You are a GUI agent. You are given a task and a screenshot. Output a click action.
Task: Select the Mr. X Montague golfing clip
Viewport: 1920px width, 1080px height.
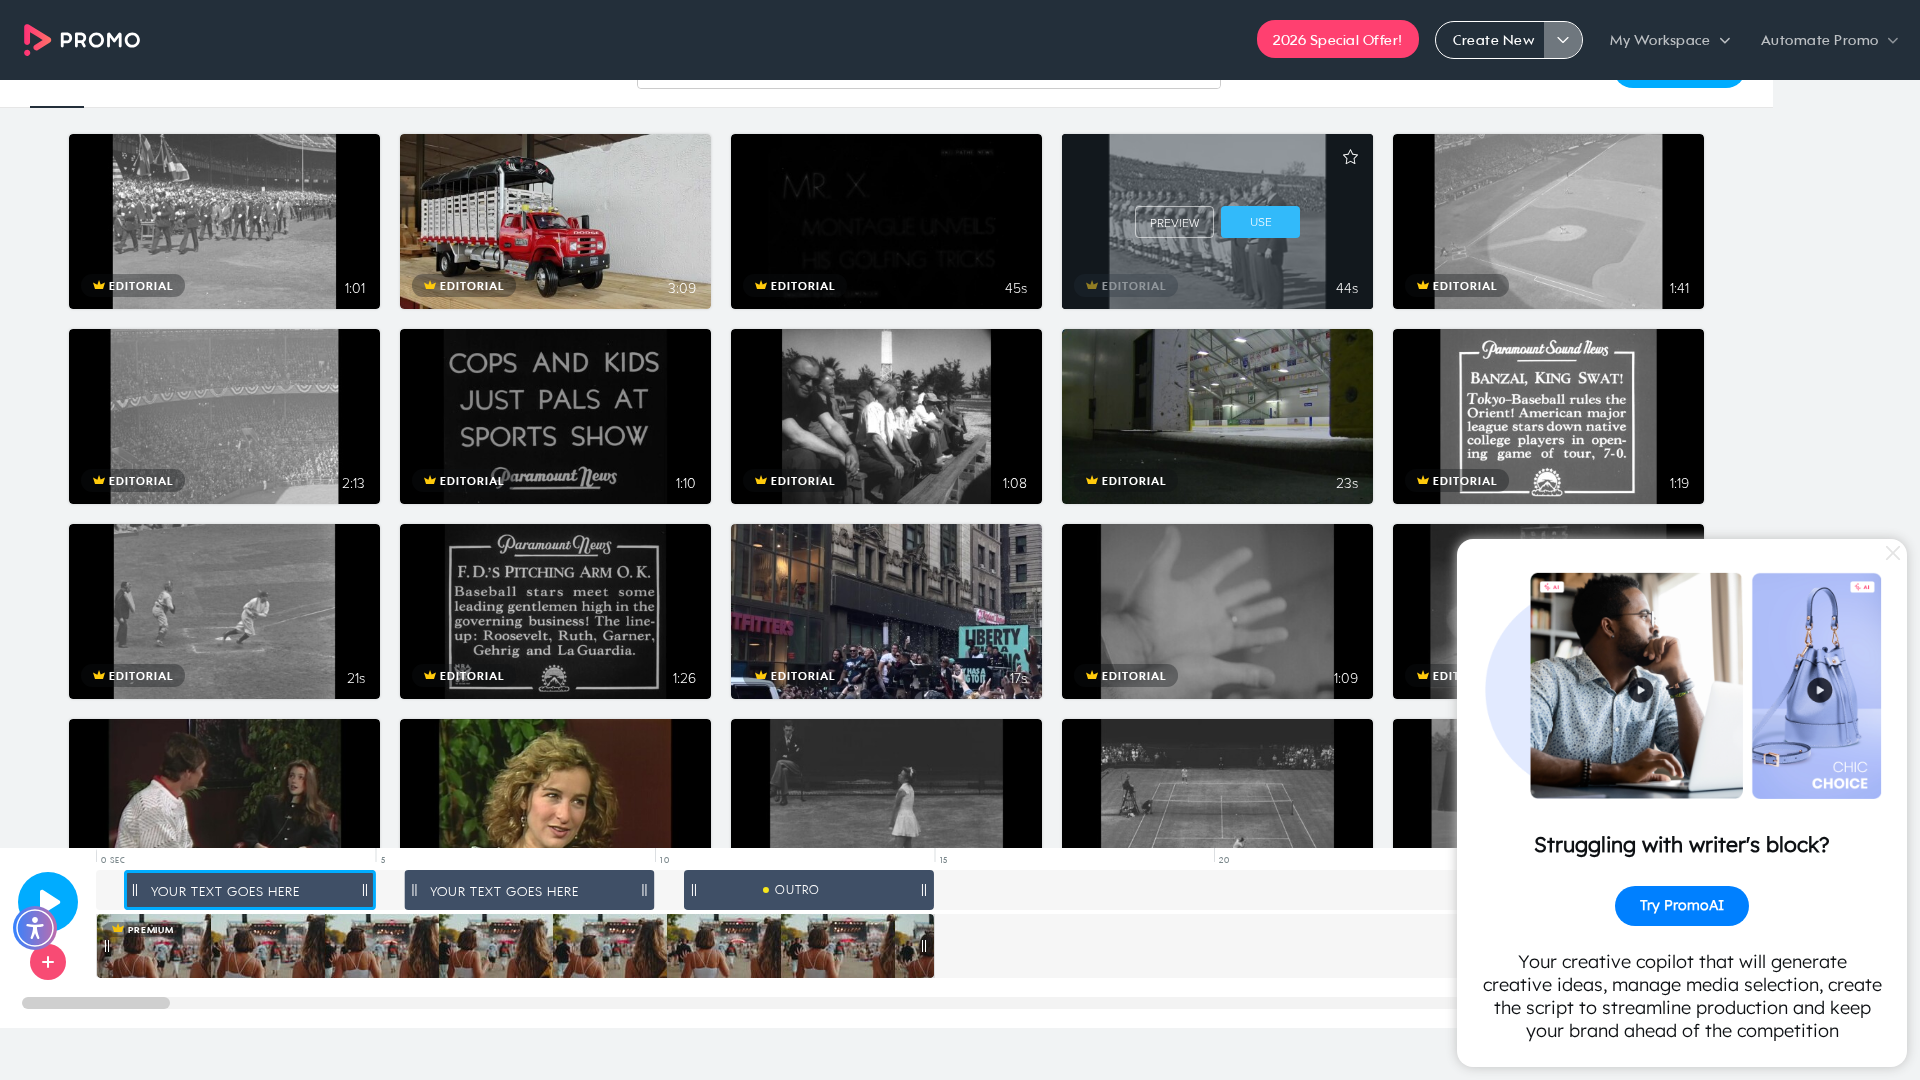click(x=886, y=221)
